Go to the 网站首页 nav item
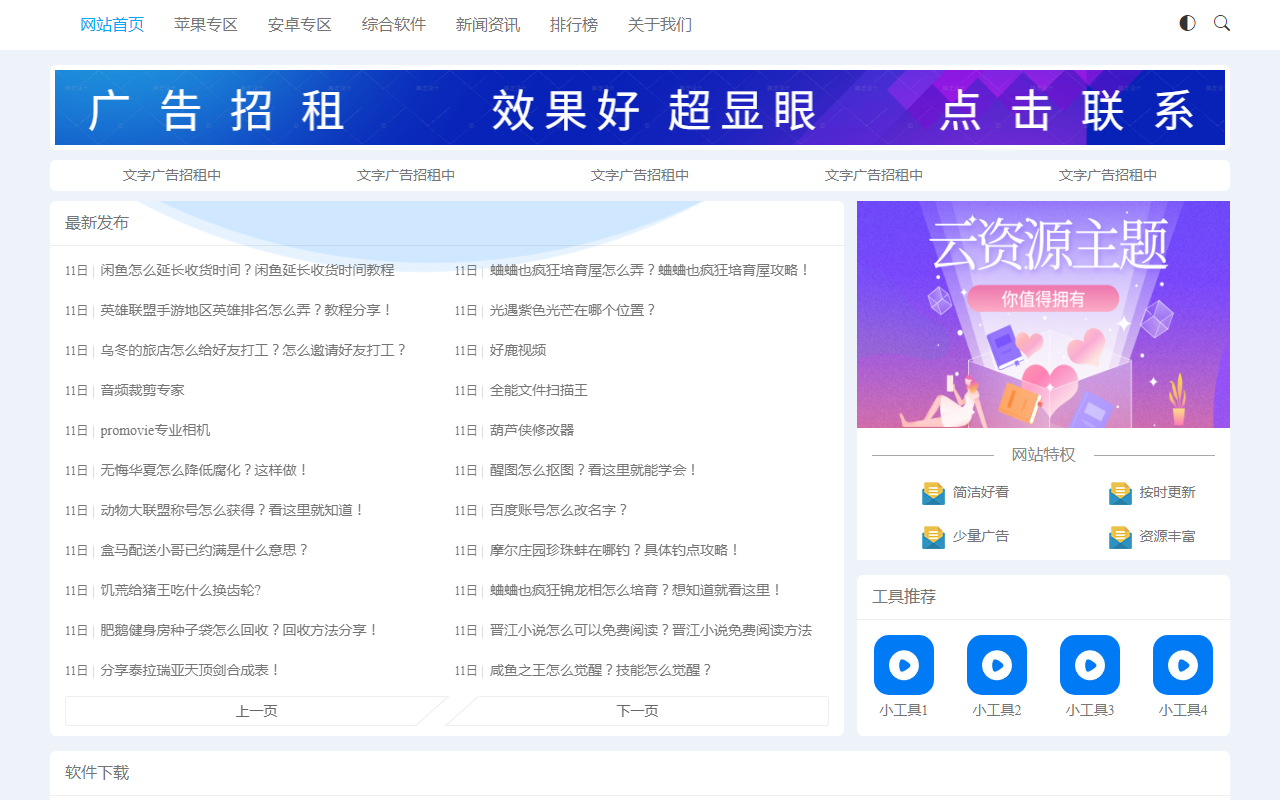The width and height of the screenshot is (1280, 800). tap(112, 25)
